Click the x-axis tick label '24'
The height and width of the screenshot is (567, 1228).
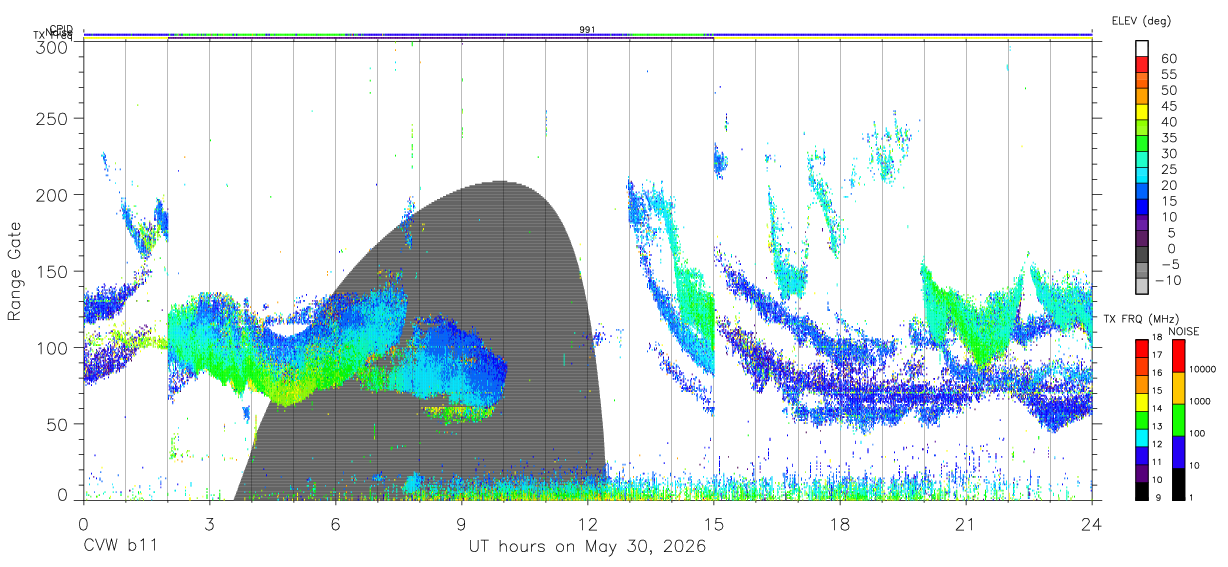click(1092, 523)
